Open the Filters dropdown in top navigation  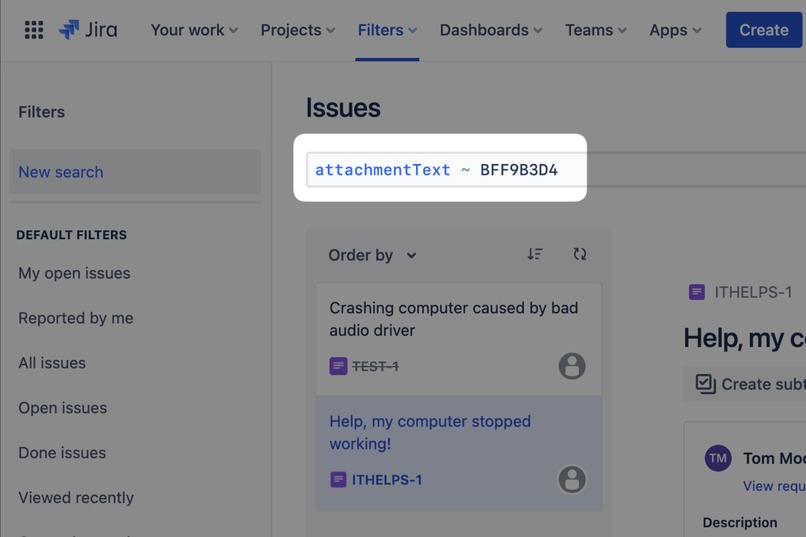tap(387, 30)
